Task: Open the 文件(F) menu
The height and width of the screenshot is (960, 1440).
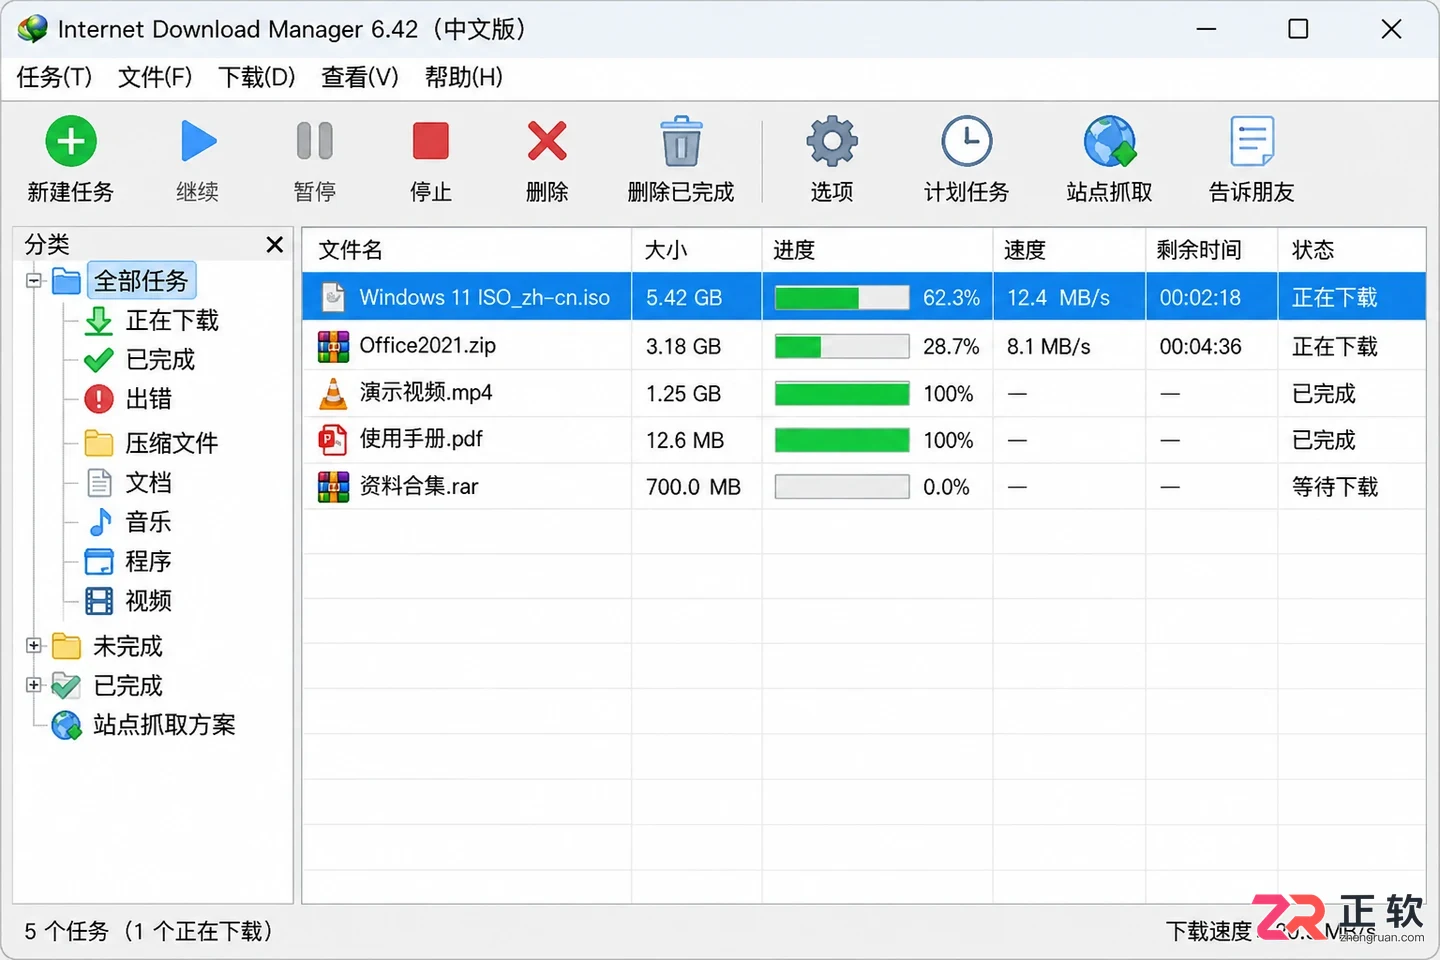Action: click(155, 77)
